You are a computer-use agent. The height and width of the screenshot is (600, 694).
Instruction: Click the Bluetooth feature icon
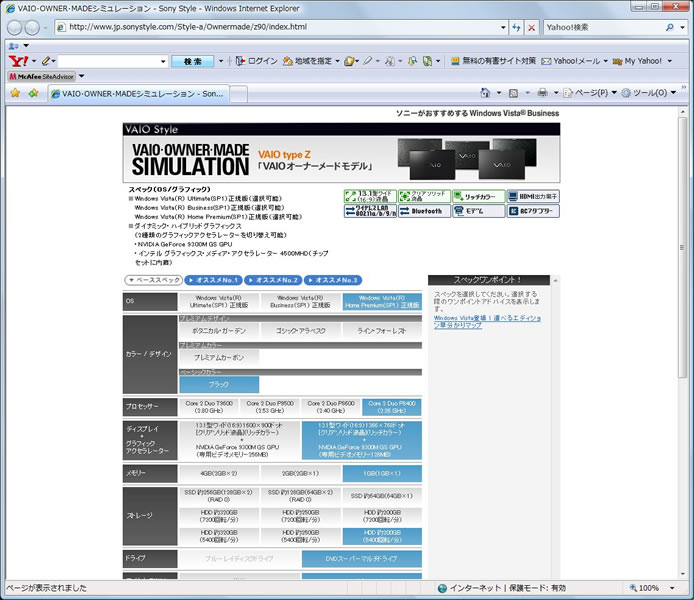point(424,211)
